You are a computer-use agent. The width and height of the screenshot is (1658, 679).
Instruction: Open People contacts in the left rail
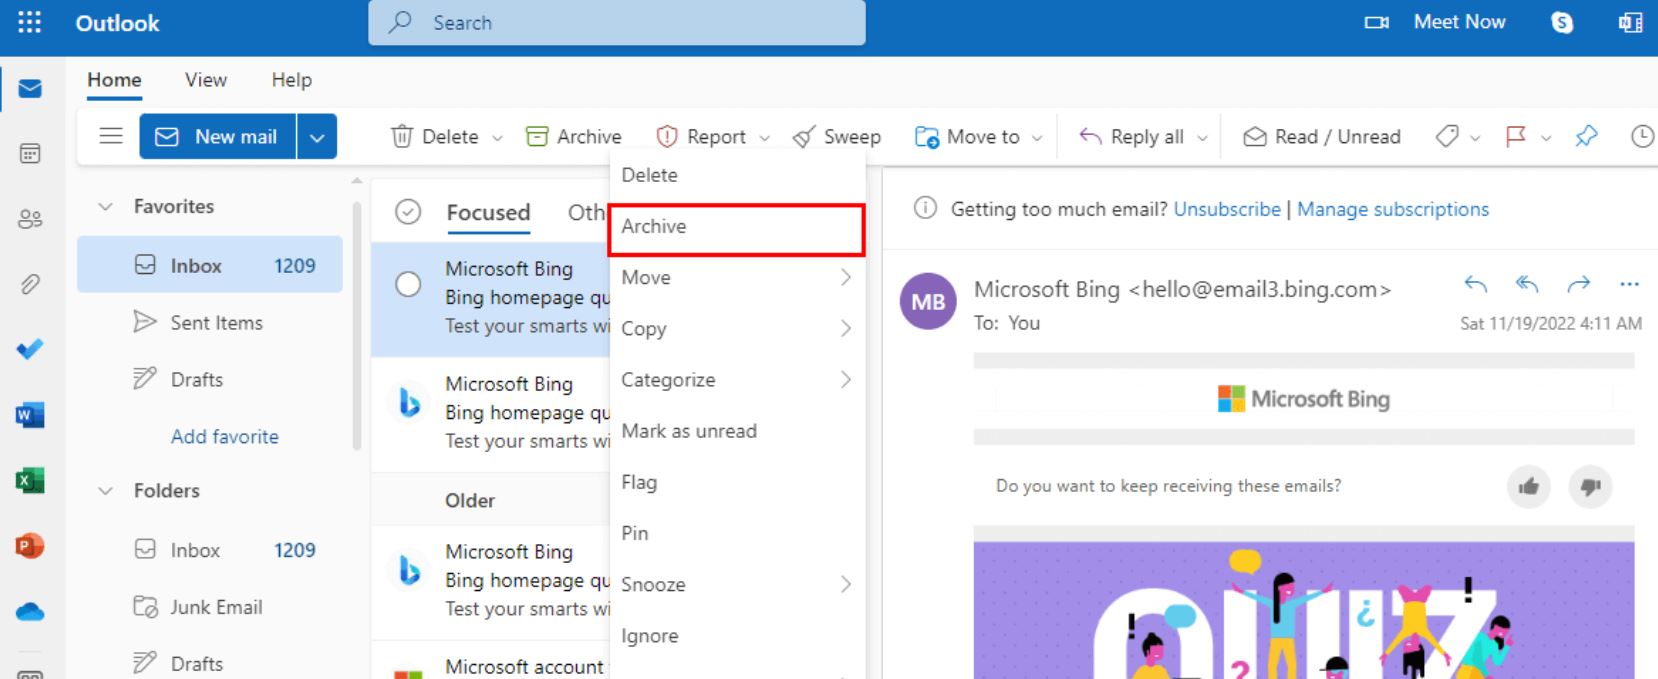coord(30,219)
